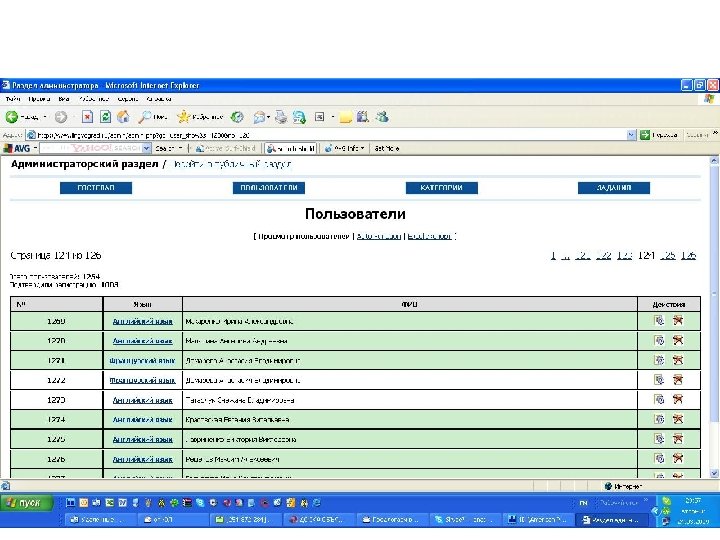The height and width of the screenshot is (540, 720).
Task: Click the ПОЛЬЗОВАТЕЛИ navigation button
Action: (x=269, y=188)
